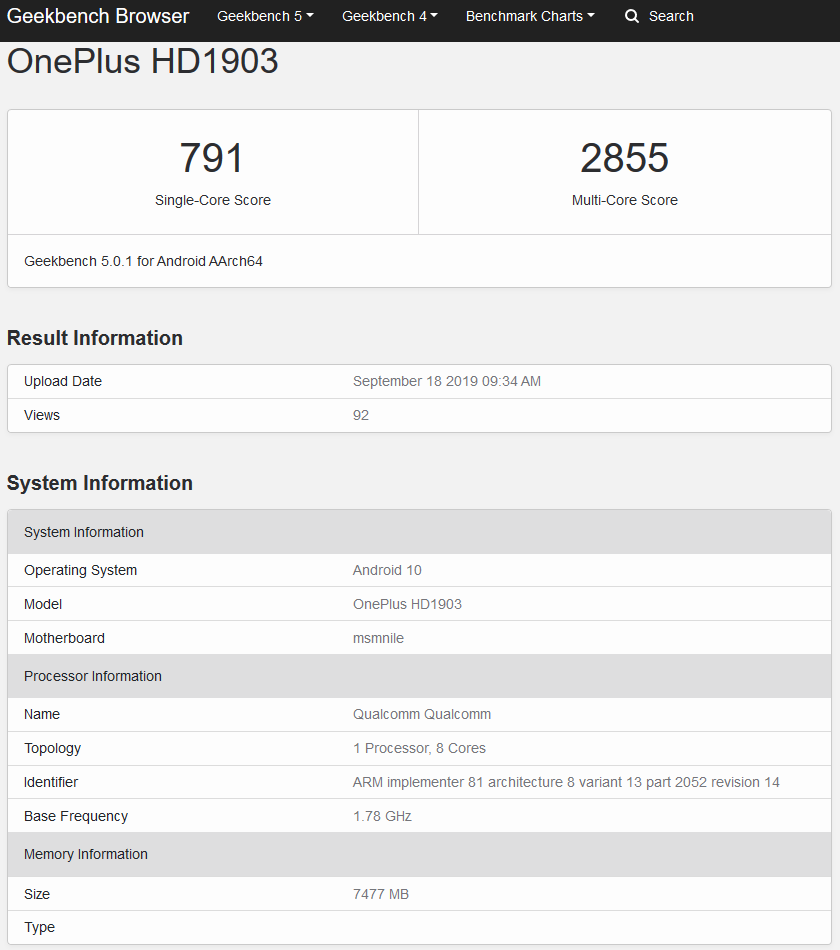
Task: Click the Single-Core Score label
Action: coord(213,200)
